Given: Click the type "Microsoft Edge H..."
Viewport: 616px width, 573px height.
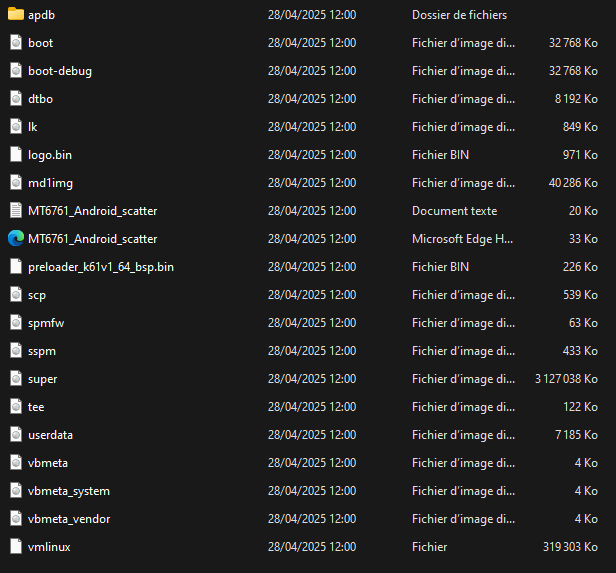Looking at the screenshot, I should tap(462, 239).
